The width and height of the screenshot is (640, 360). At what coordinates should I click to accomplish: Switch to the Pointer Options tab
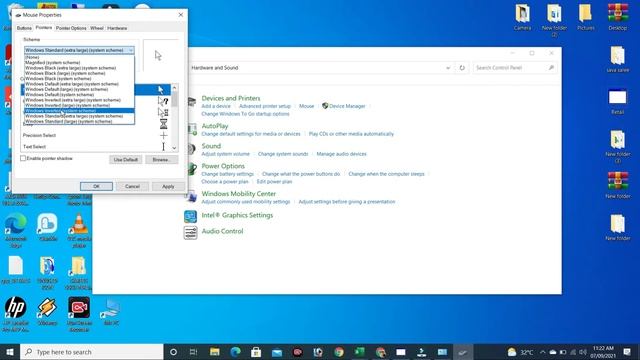pyautogui.click(x=71, y=28)
